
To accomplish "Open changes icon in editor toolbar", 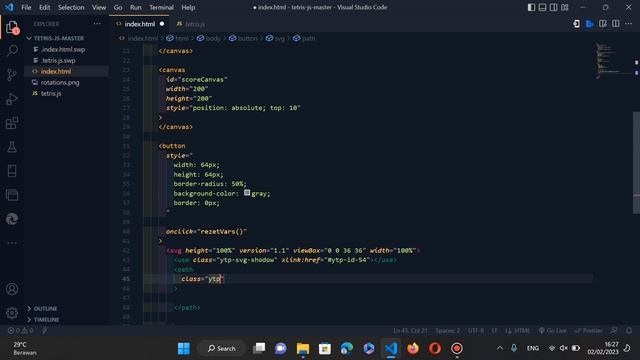I will click(x=602, y=24).
